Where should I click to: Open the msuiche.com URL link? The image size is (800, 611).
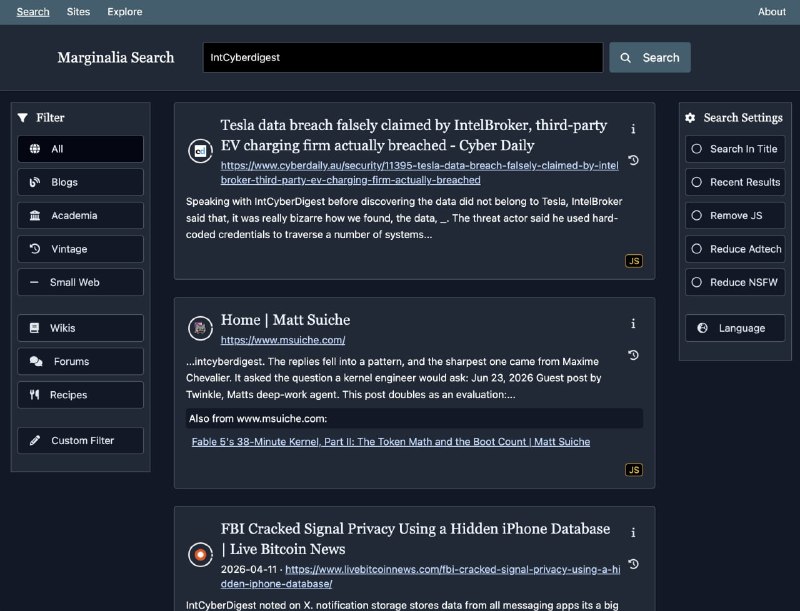(283, 340)
